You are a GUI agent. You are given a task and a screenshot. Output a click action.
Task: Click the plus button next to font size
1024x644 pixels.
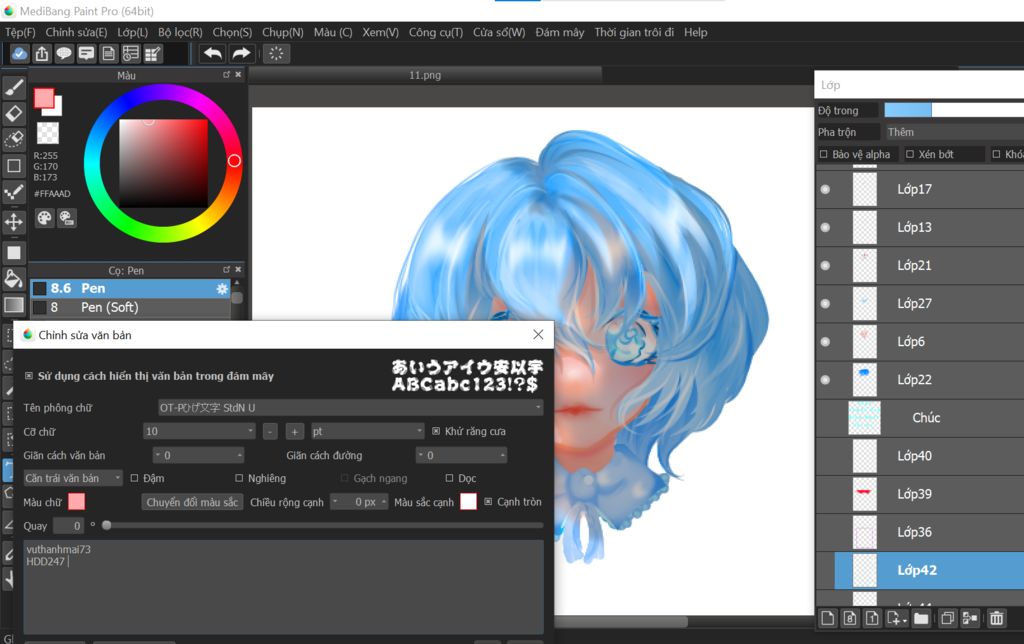point(295,431)
